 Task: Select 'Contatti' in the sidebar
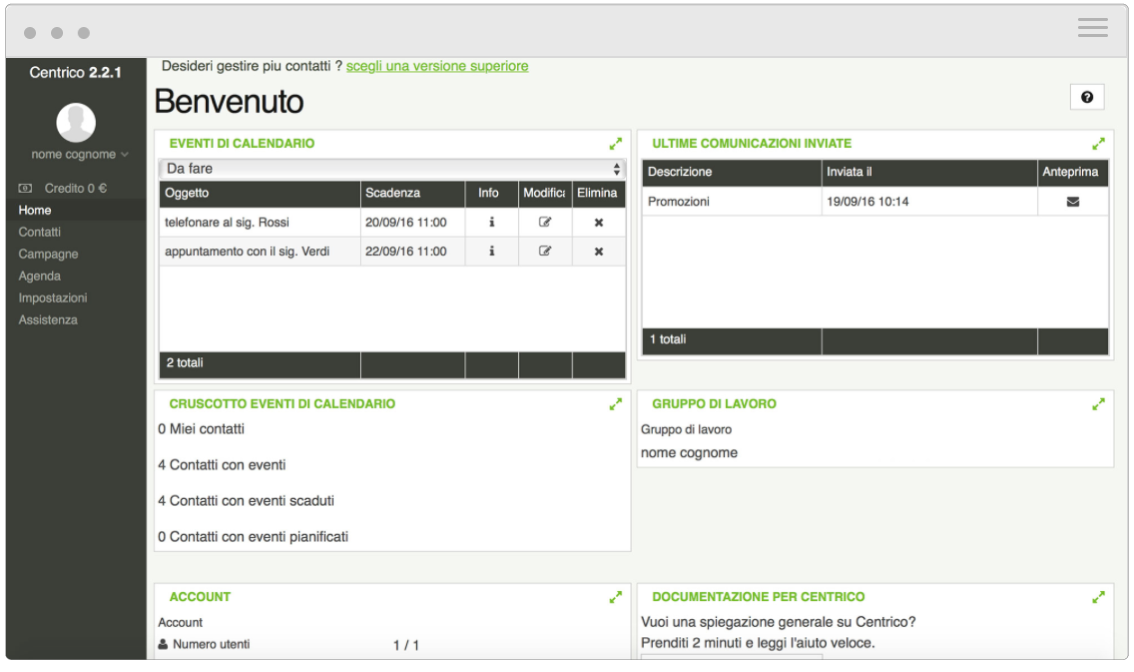(x=40, y=231)
